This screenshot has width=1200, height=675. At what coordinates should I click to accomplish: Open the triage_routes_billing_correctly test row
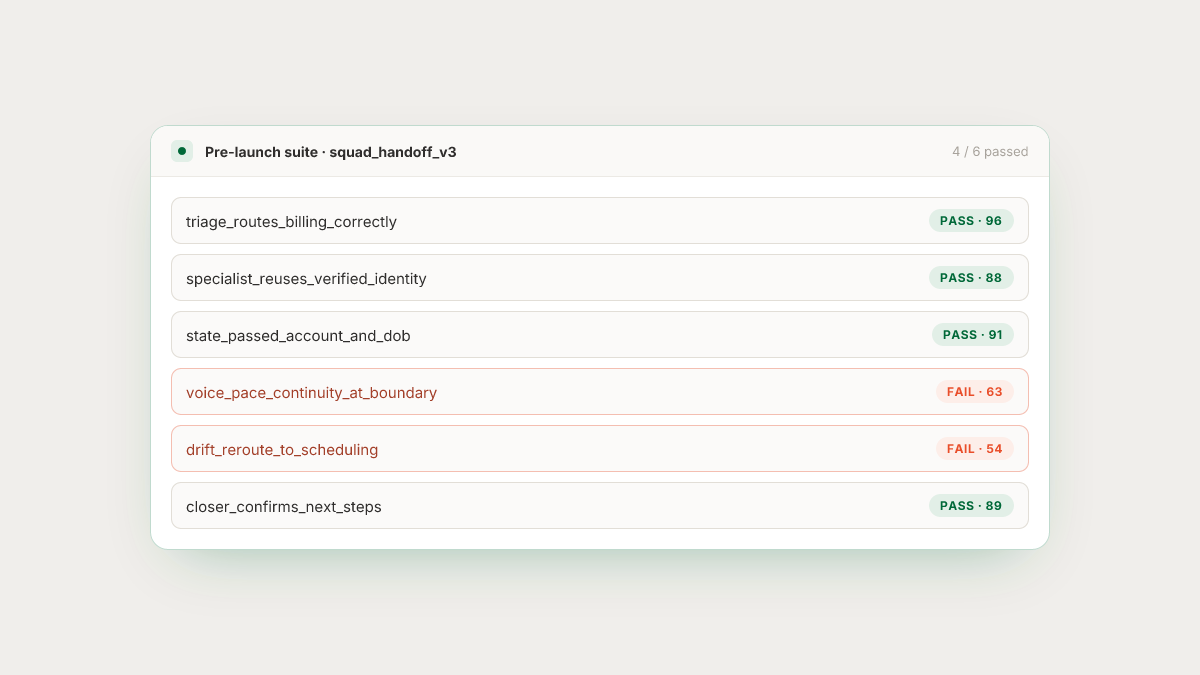[x=600, y=221]
